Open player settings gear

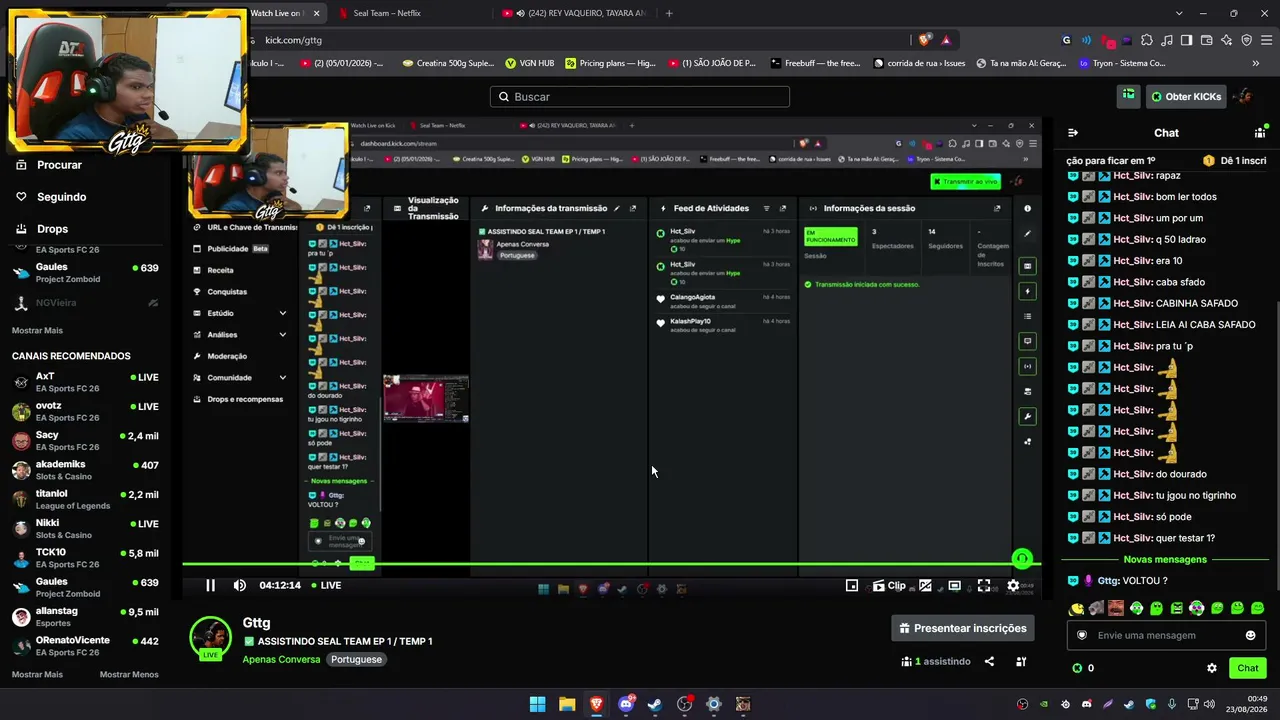tap(1013, 586)
